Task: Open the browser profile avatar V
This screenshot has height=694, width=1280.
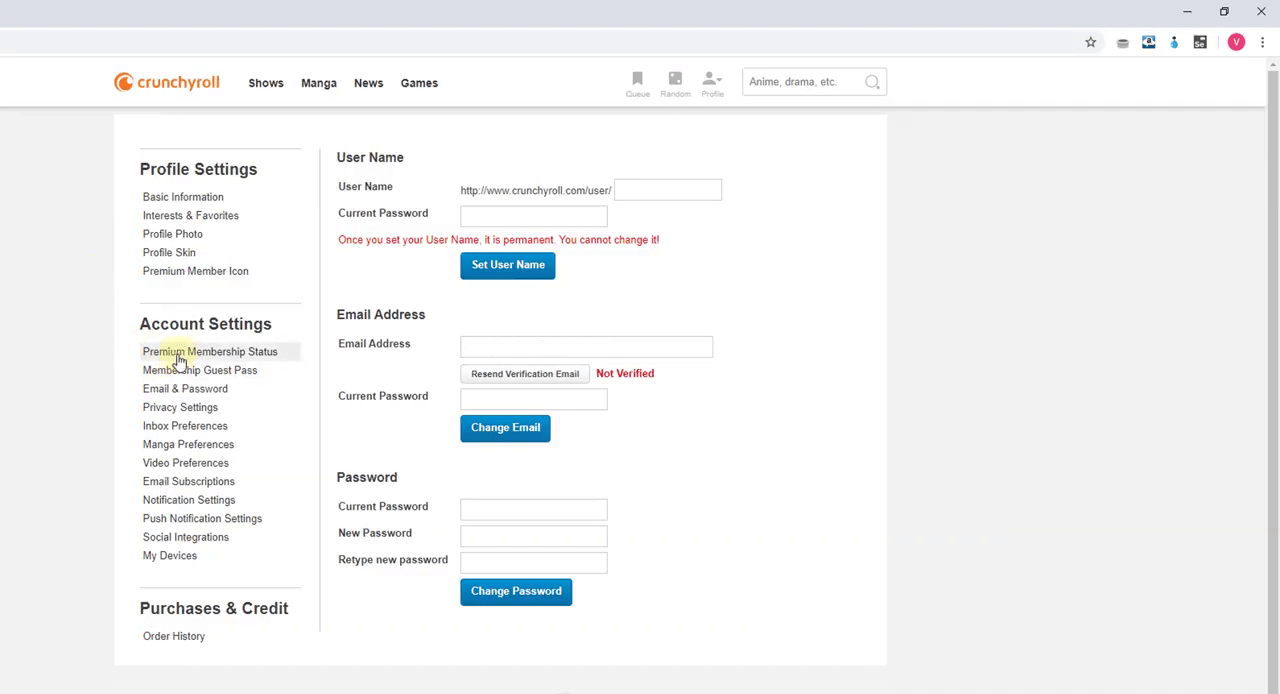Action: pyautogui.click(x=1237, y=42)
